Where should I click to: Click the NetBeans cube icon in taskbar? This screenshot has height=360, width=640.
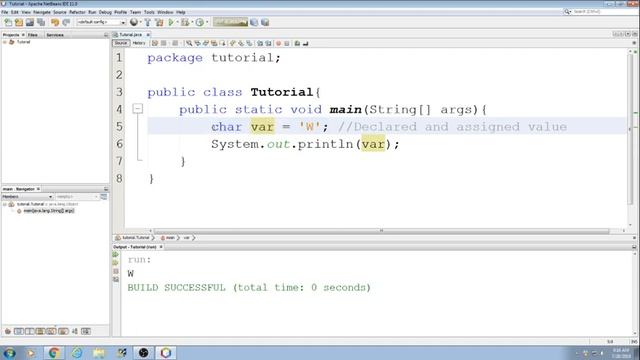(165, 353)
